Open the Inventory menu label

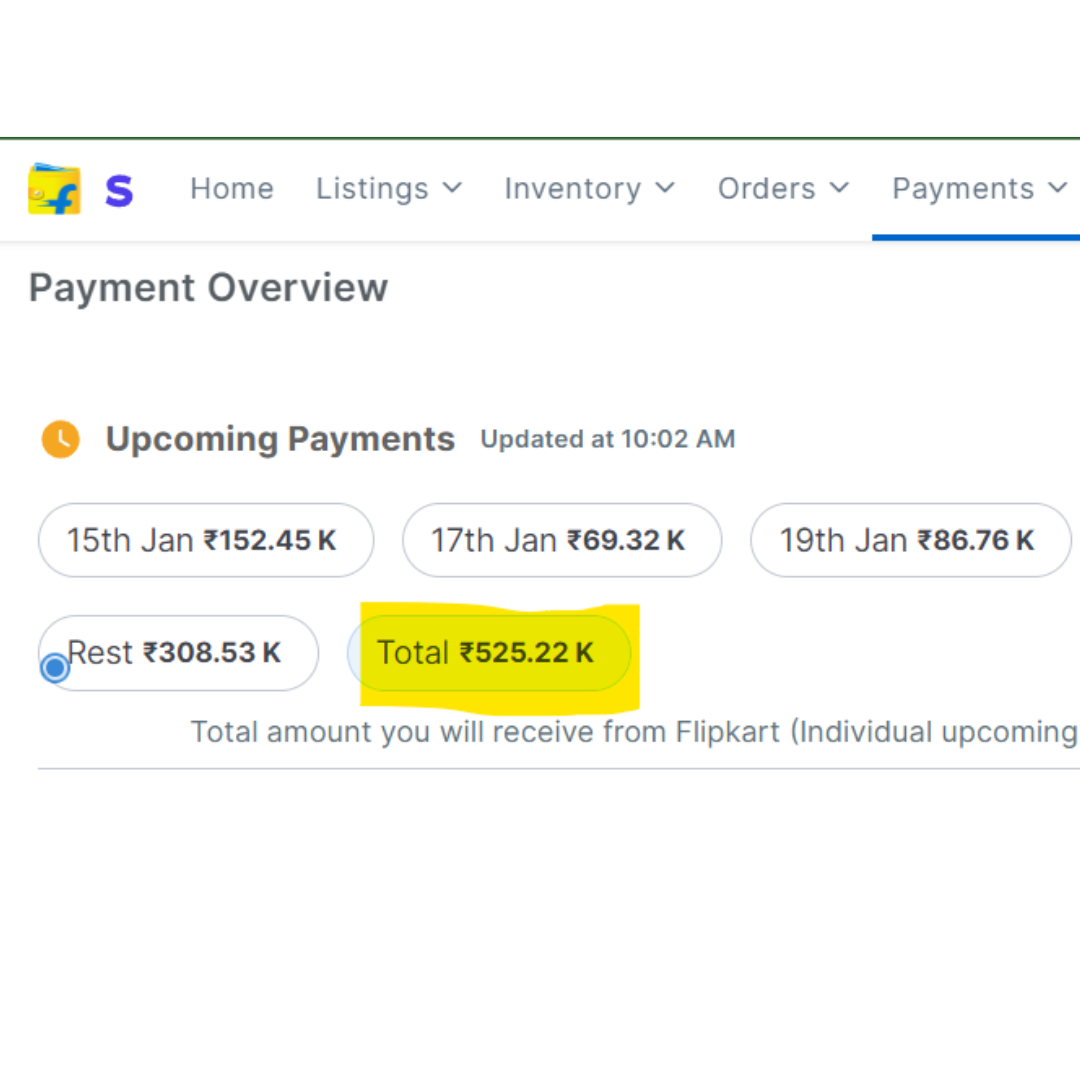pyautogui.click(x=573, y=189)
